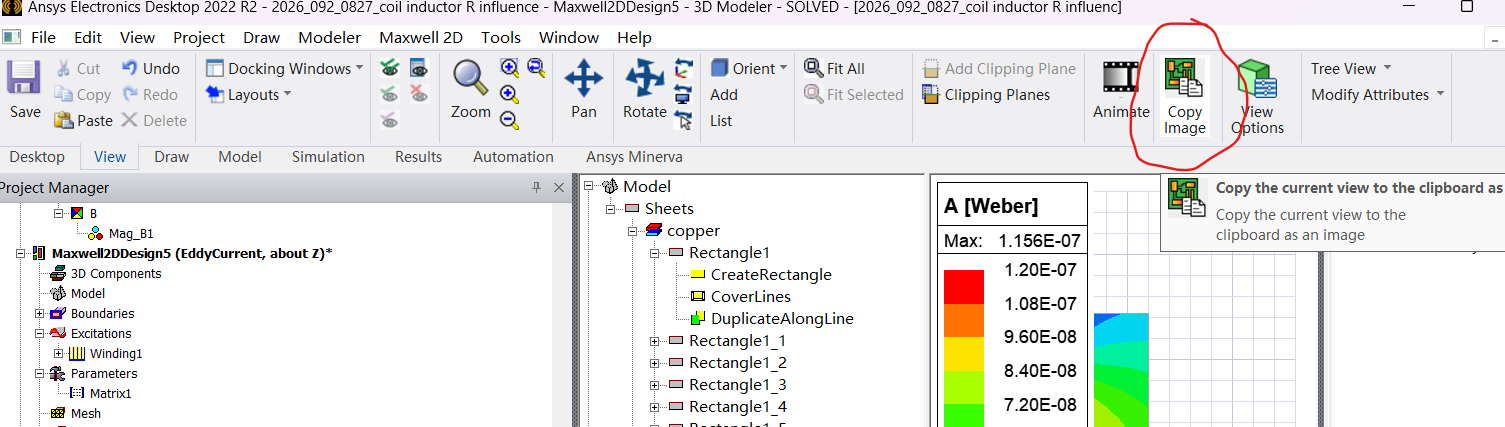Click the plain zoom-in plus magnifier

(509, 95)
